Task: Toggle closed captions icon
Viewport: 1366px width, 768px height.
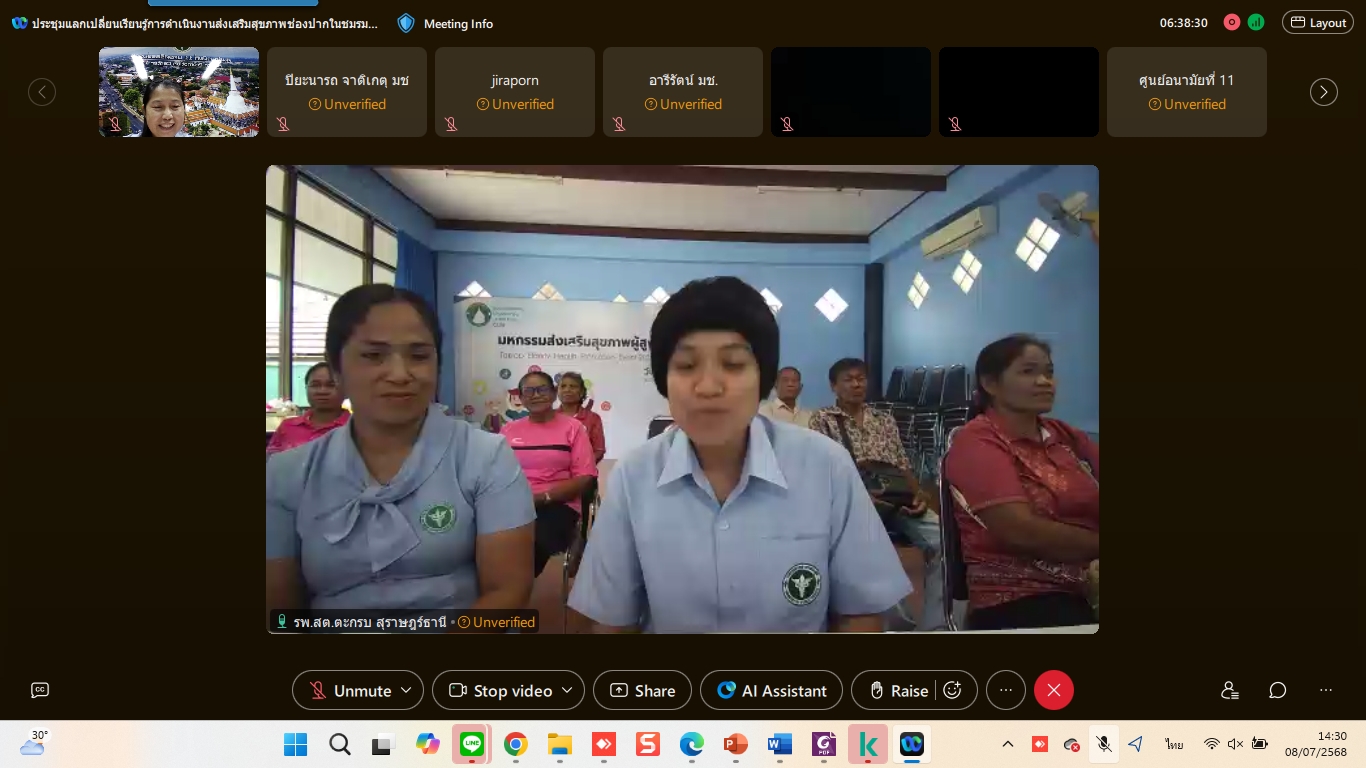Action: (40, 690)
